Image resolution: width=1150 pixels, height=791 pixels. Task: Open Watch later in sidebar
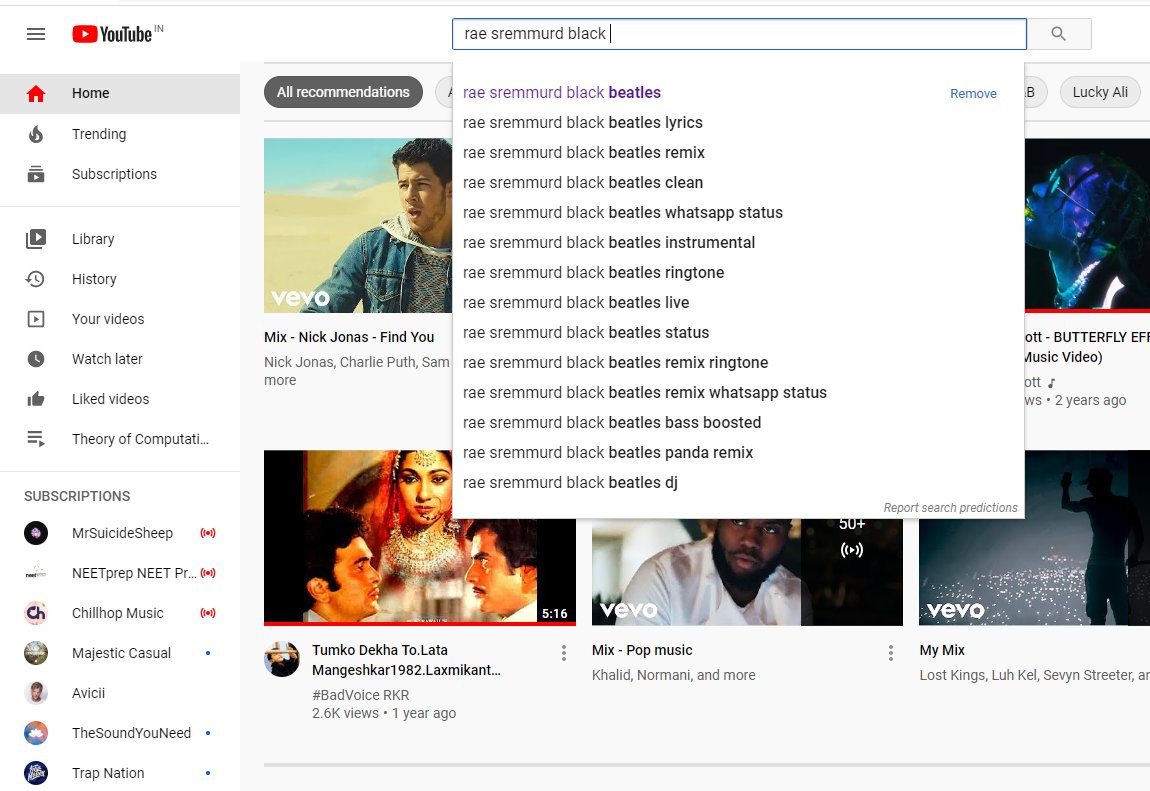(120, 359)
